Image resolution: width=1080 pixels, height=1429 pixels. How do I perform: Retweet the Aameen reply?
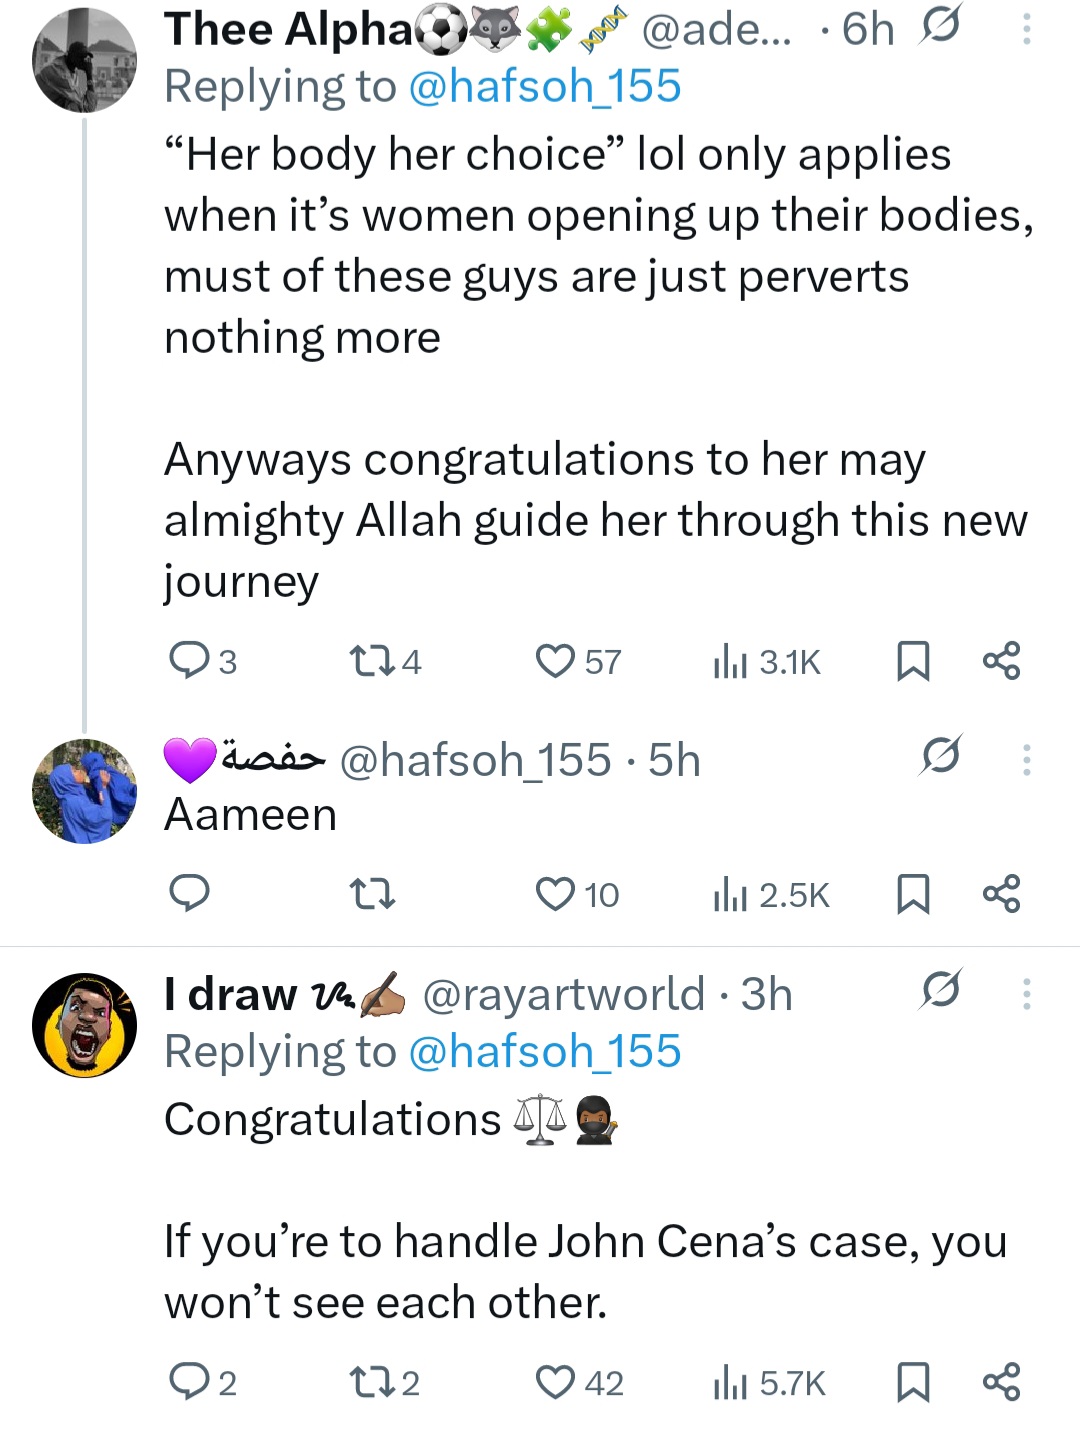[x=373, y=893]
